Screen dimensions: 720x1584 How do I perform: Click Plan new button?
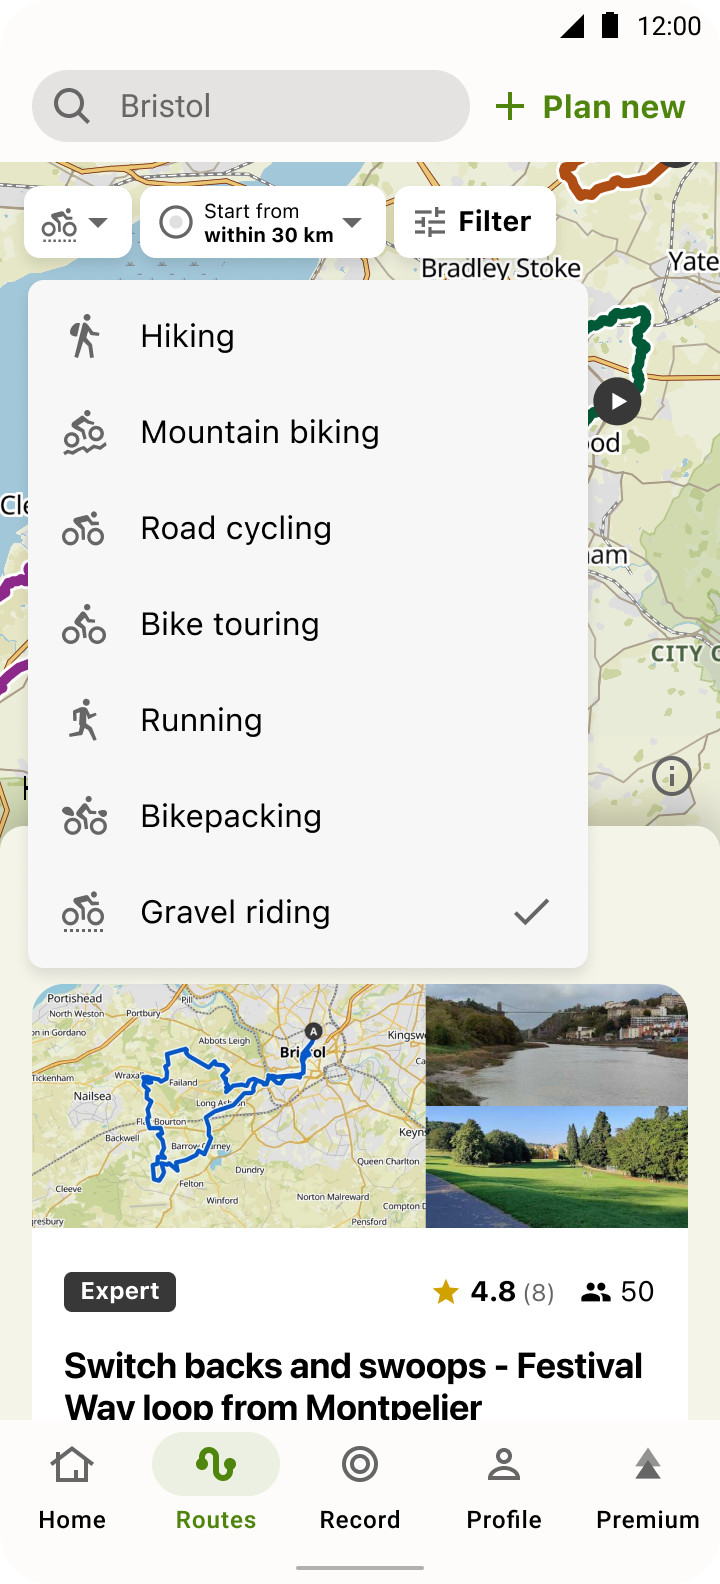coord(591,107)
